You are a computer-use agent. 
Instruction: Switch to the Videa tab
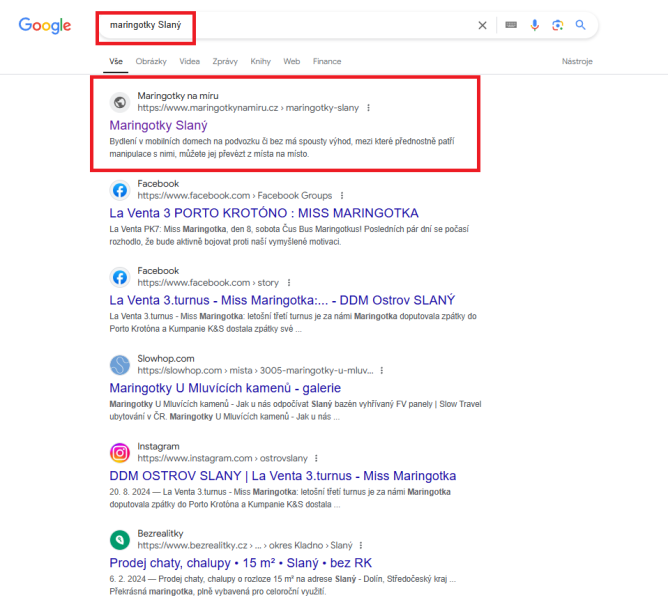pyautogui.click(x=190, y=61)
